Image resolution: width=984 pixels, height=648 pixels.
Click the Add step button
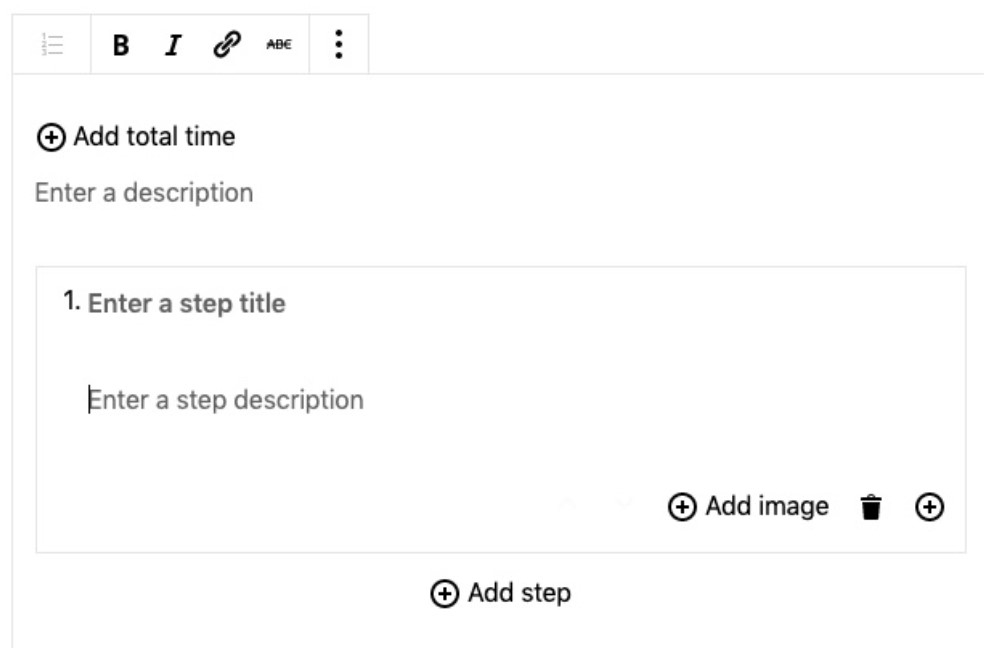point(501,593)
